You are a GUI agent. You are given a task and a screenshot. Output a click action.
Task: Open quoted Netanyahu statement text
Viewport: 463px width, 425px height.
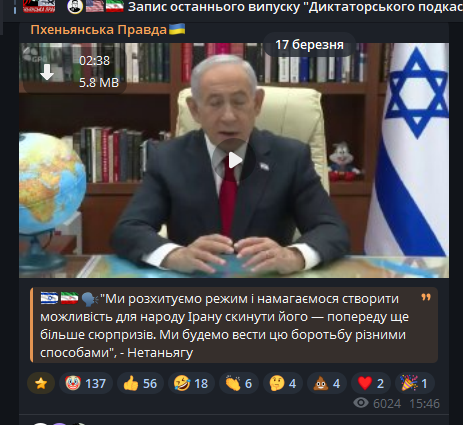pos(224,325)
